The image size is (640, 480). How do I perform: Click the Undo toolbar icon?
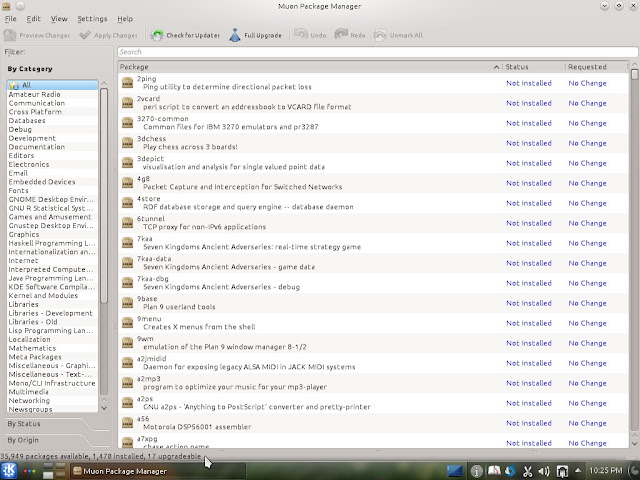pyautogui.click(x=301, y=35)
